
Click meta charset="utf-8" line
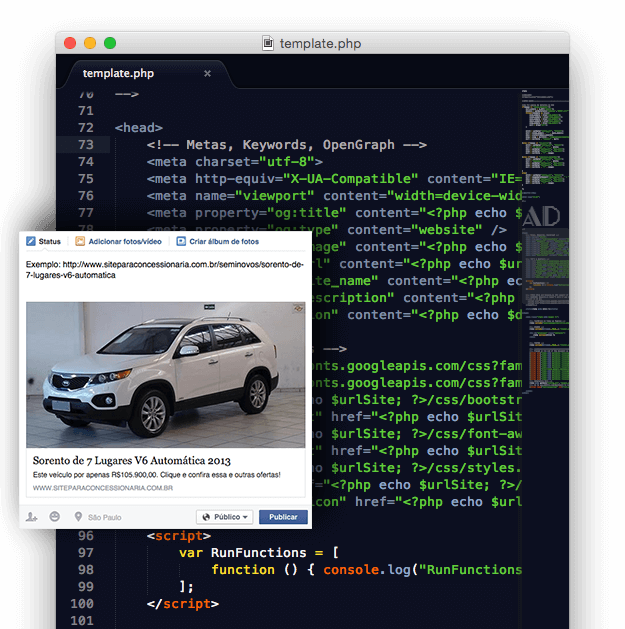pos(235,162)
